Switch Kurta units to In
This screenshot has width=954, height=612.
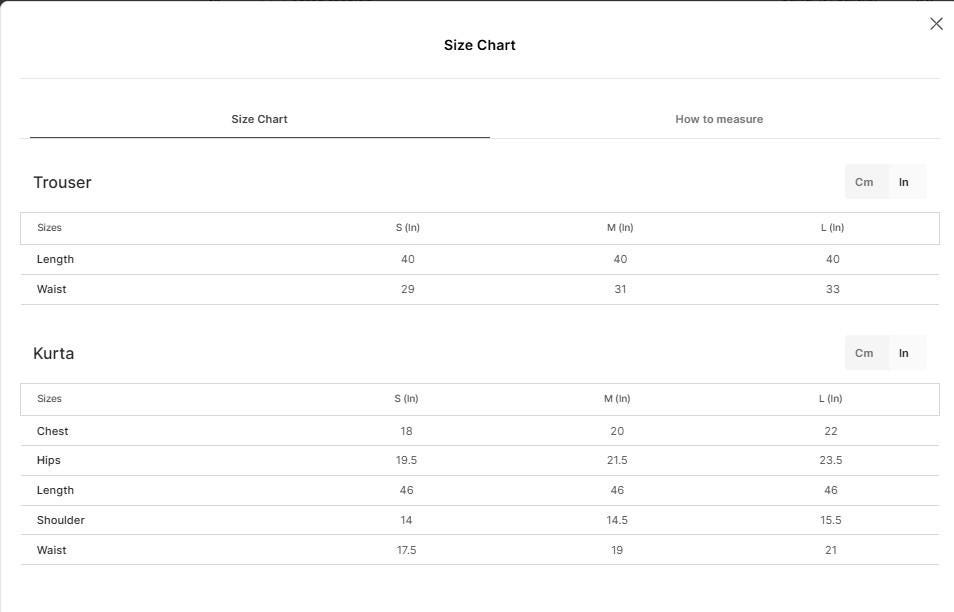[x=904, y=353]
